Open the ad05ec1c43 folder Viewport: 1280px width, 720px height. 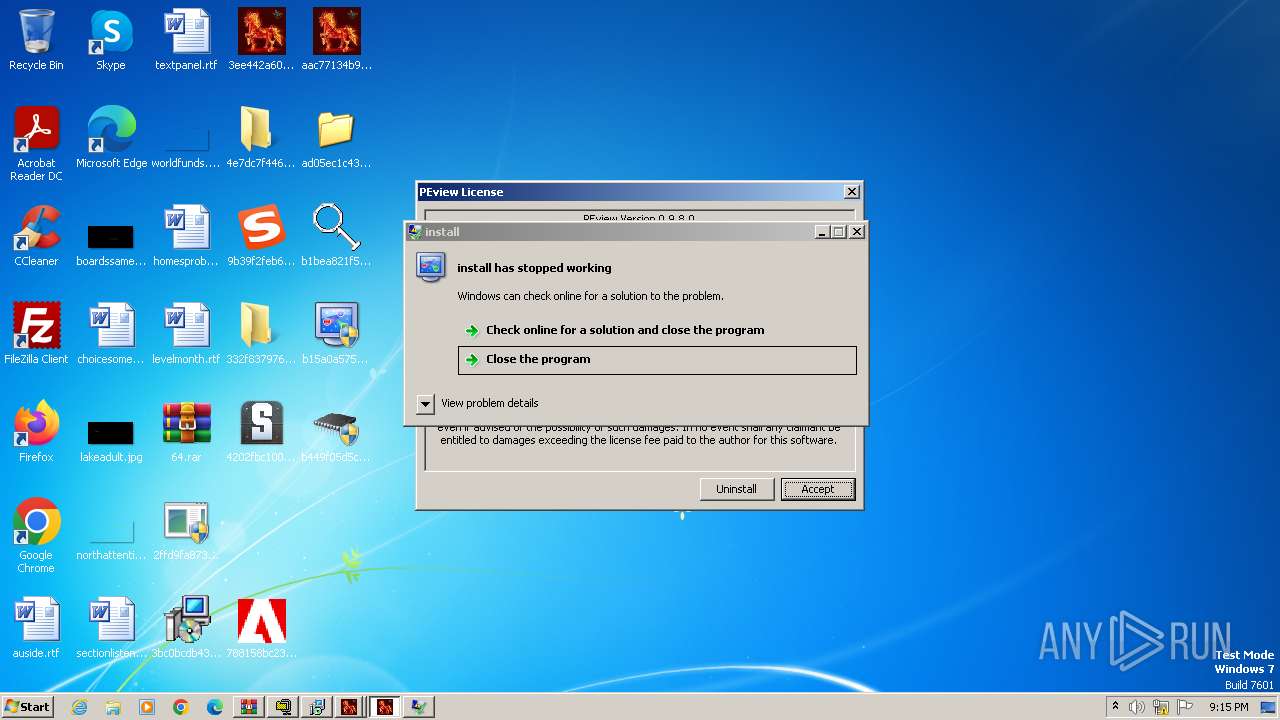pos(336,138)
